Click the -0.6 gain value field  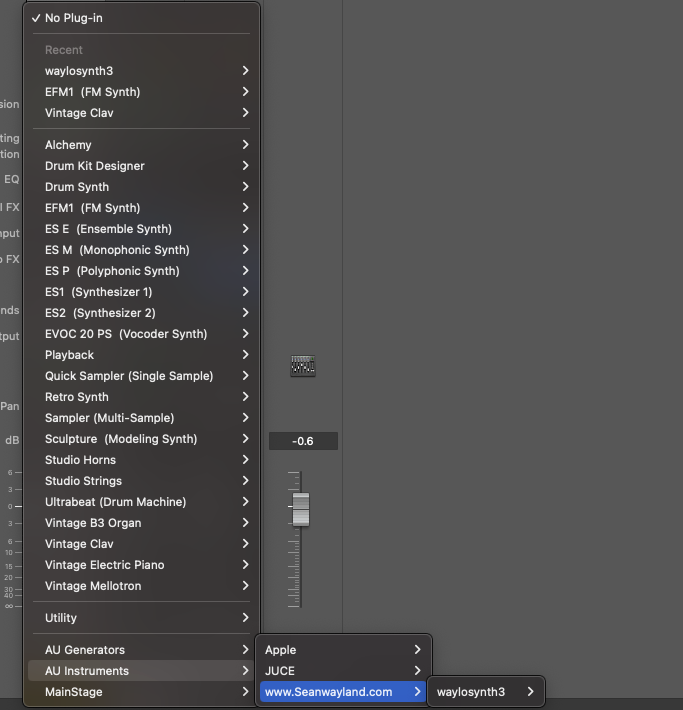[x=303, y=441]
